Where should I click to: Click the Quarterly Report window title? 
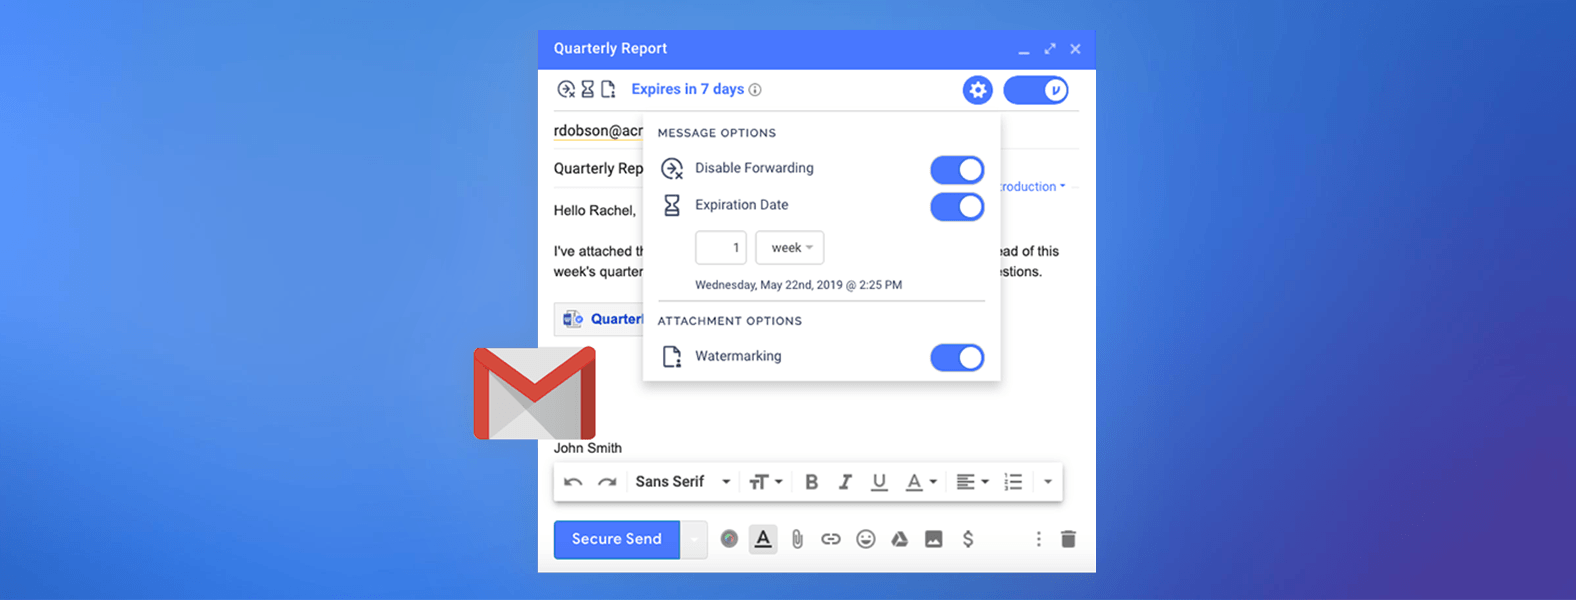pos(610,48)
